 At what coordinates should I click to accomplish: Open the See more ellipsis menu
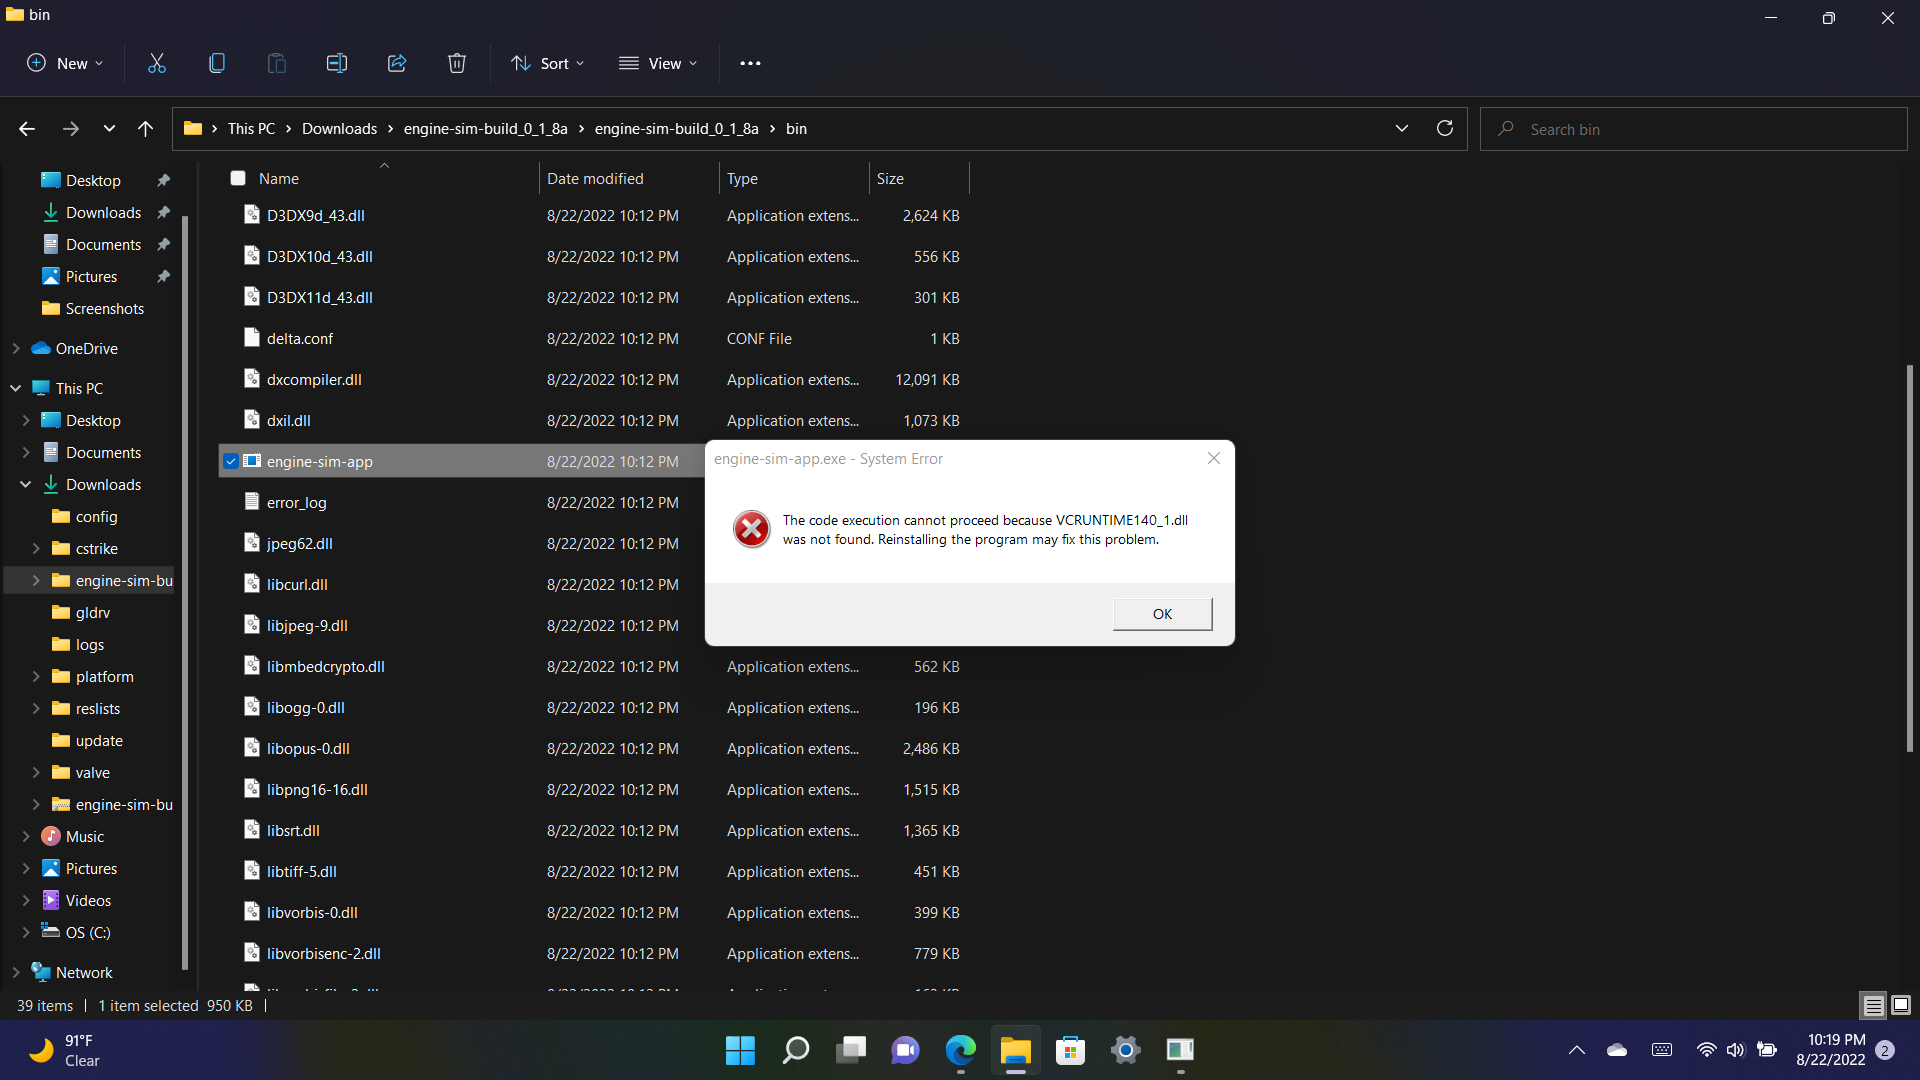(x=750, y=63)
